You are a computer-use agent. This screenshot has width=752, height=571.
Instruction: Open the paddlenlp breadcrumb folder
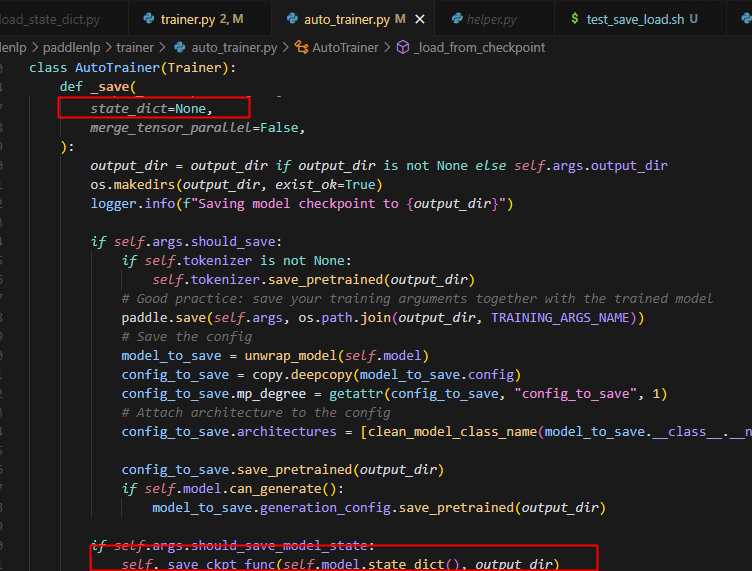(72, 47)
